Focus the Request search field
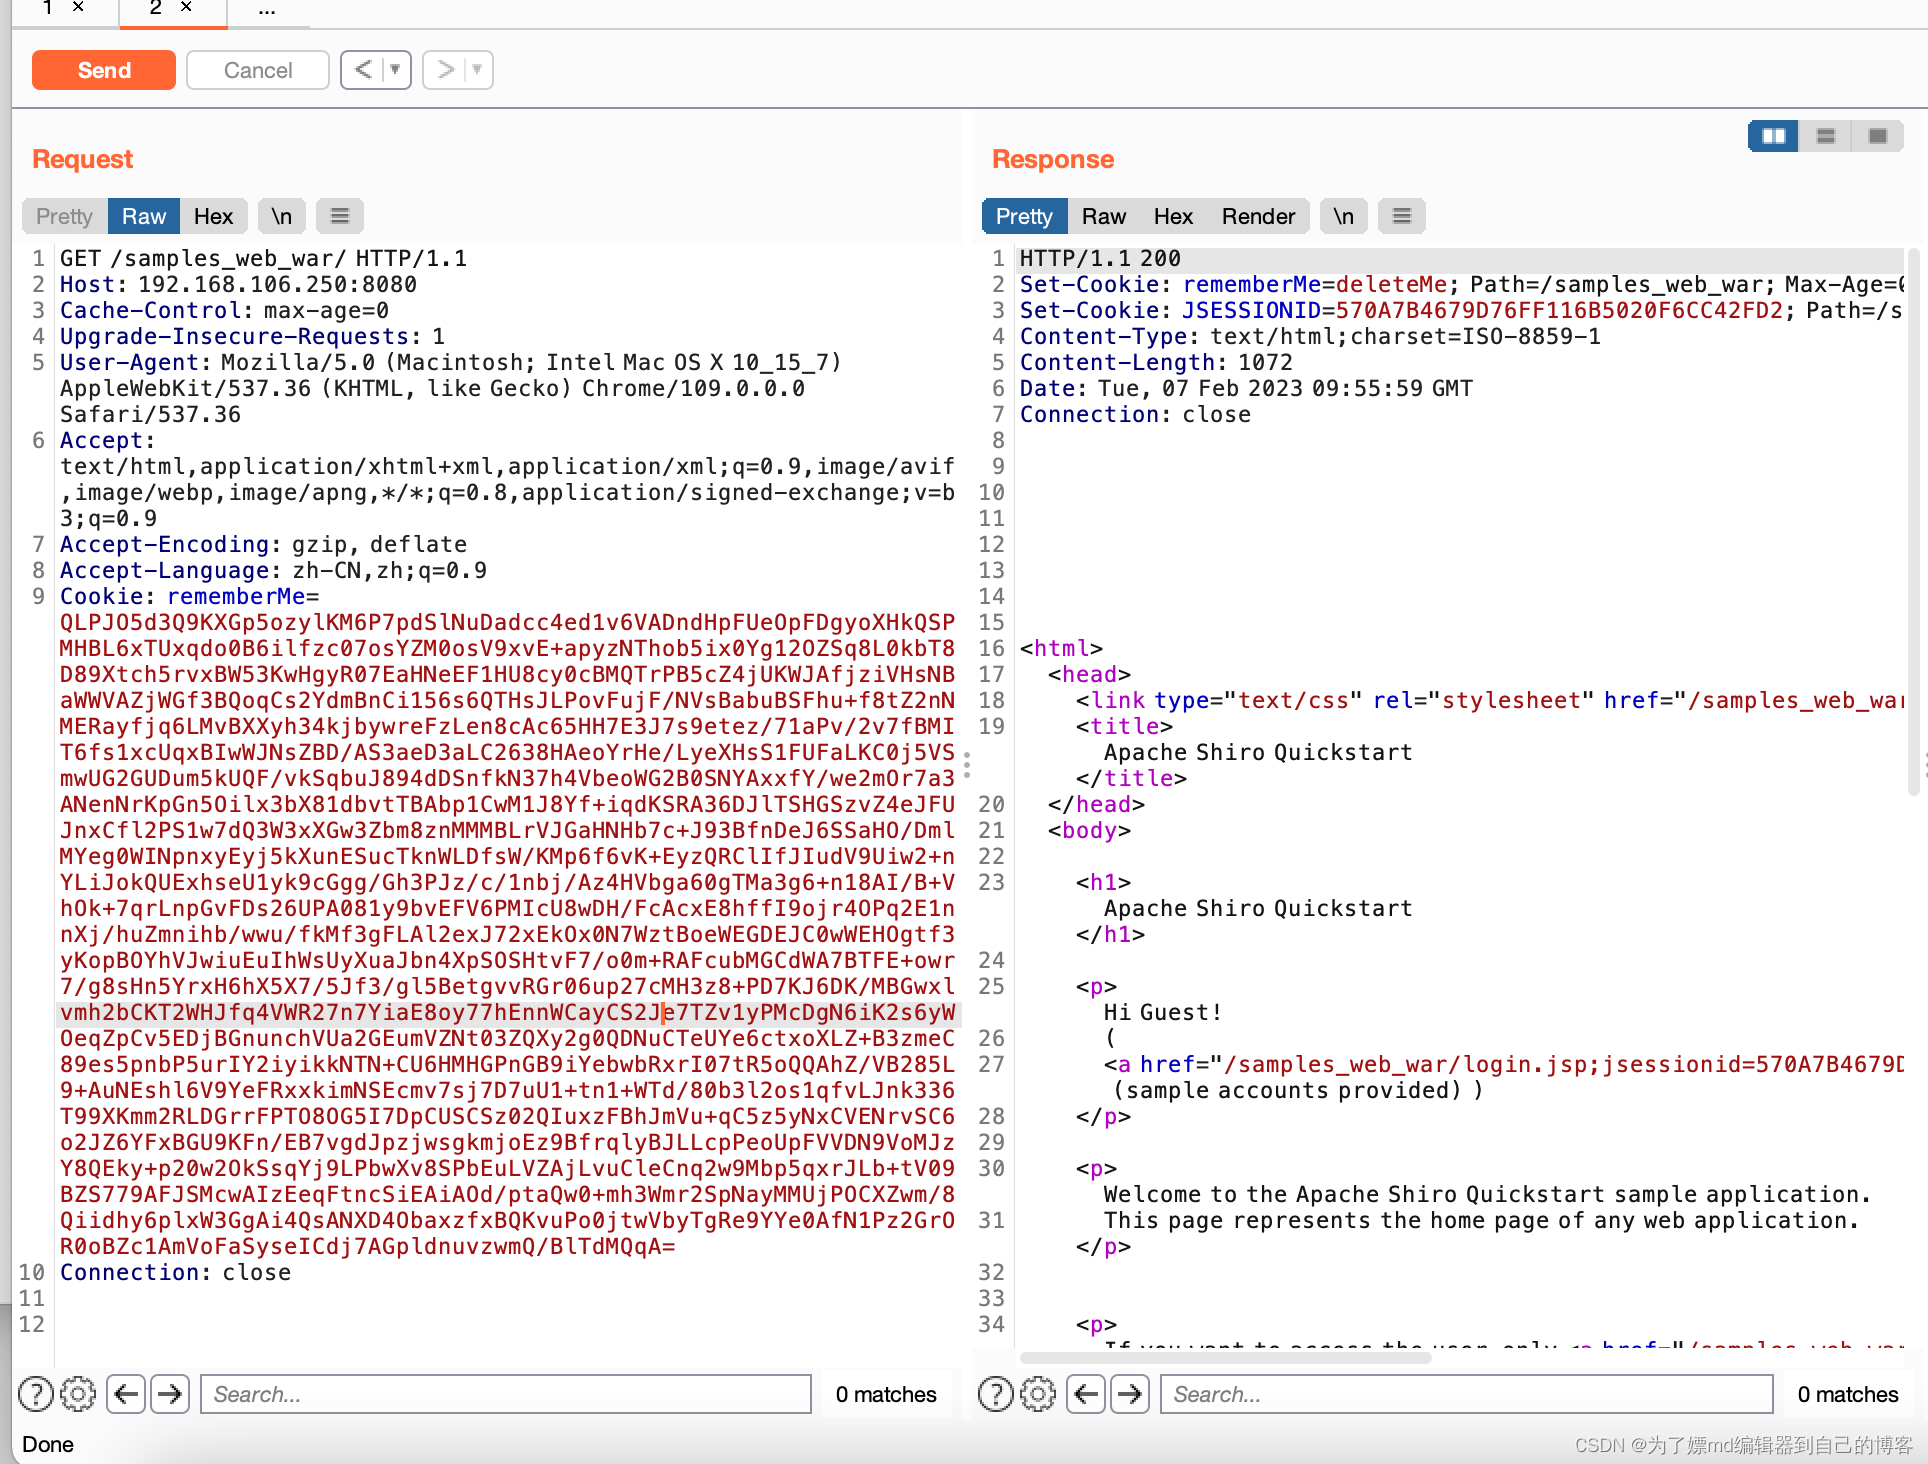1928x1464 pixels. tap(506, 1394)
